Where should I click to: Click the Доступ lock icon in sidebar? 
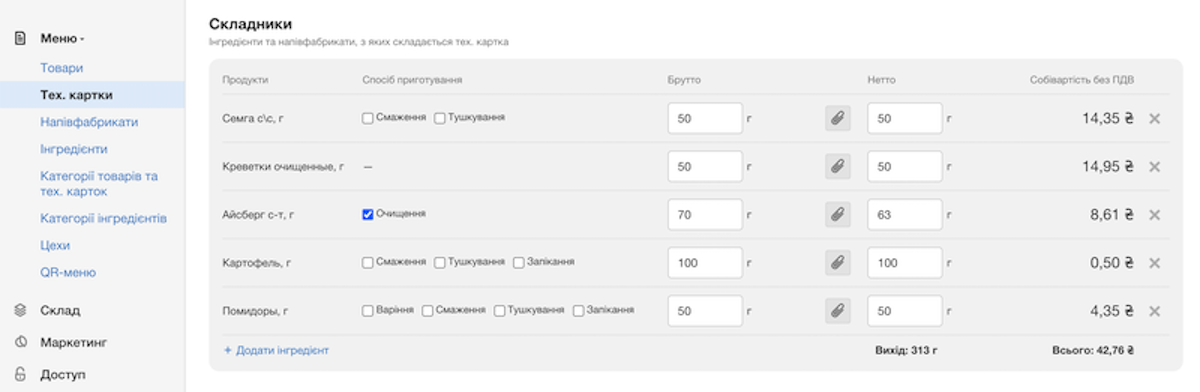[x=20, y=374]
